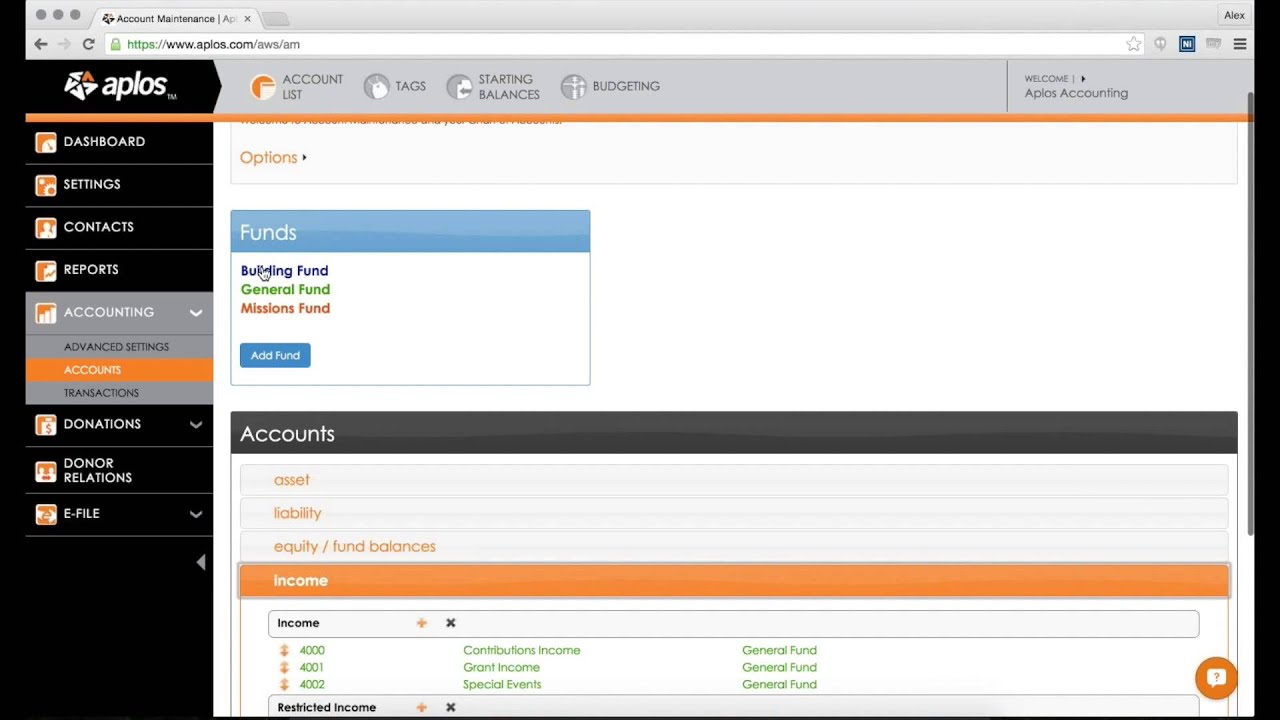
Task: Click General Fund in Contributions Income row
Action: 779,650
